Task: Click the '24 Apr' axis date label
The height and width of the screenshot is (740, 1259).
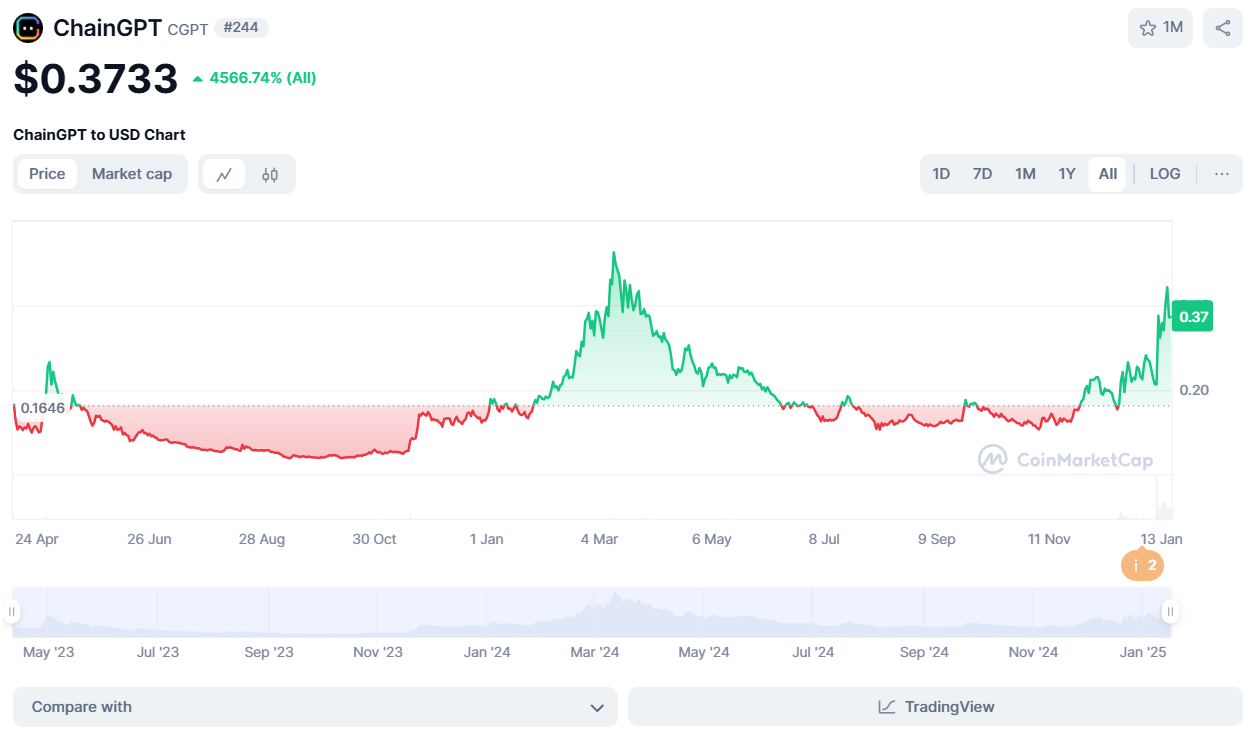Action: click(x=37, y=539)
